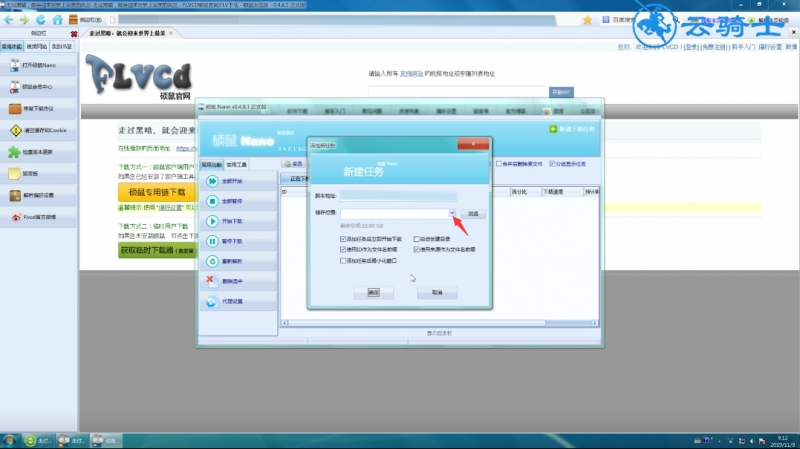
Task: Click the 开始GO button on the FLVCD page
Action: [x=561, y=92]
